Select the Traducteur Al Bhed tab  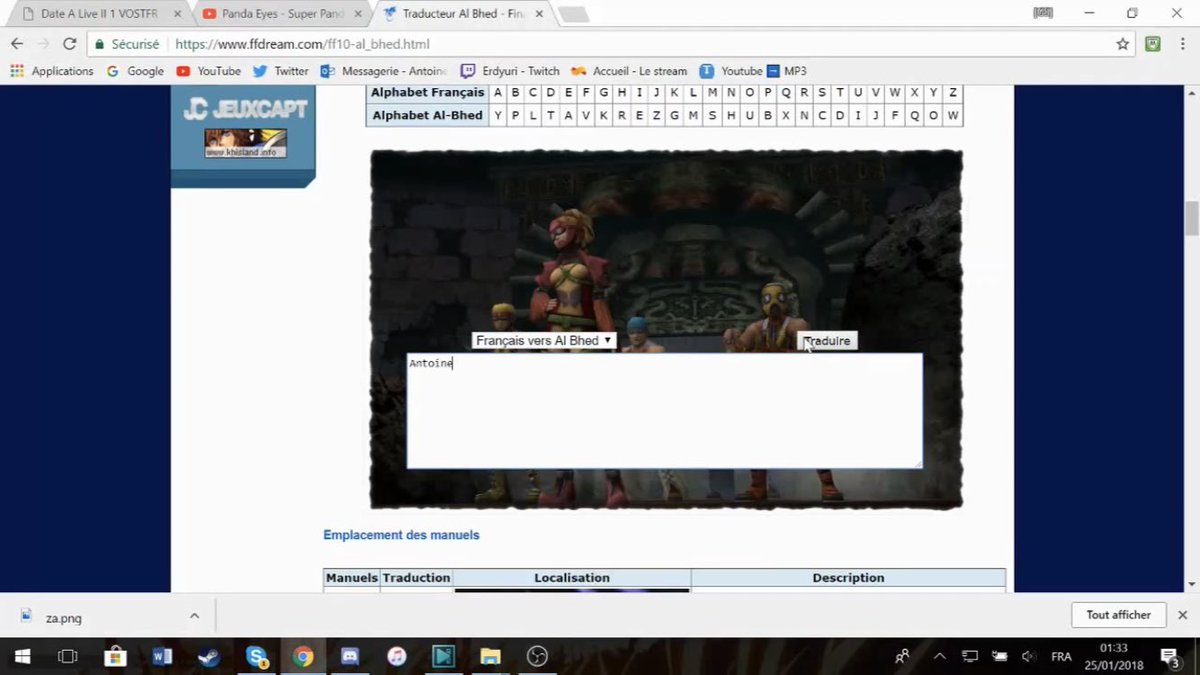(462, 14)
